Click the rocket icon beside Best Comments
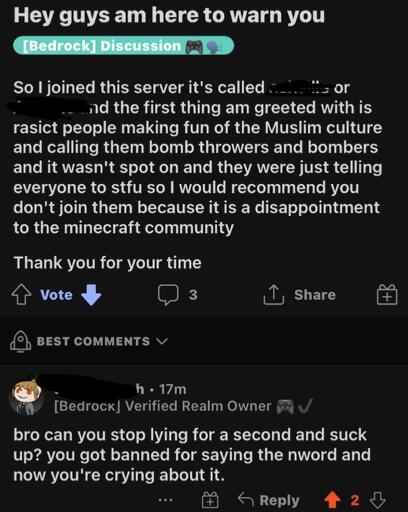 tap(21, 341)
